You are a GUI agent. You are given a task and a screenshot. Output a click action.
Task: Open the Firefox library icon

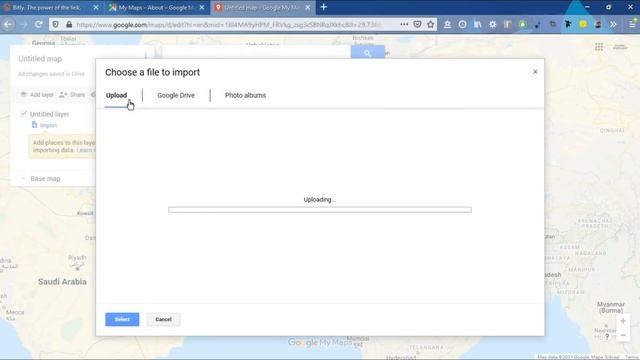point(478,24)
